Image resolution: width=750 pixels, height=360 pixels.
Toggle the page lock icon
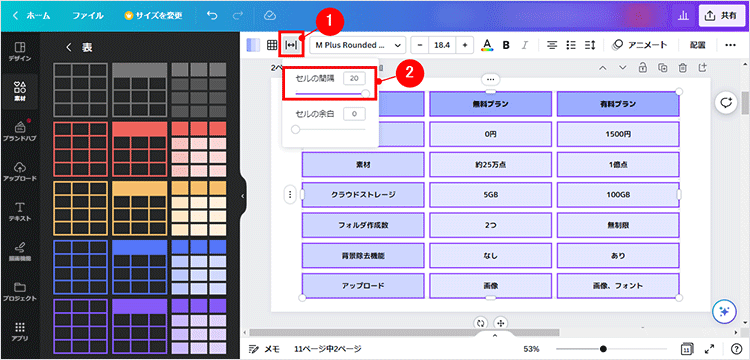point(643,67)
